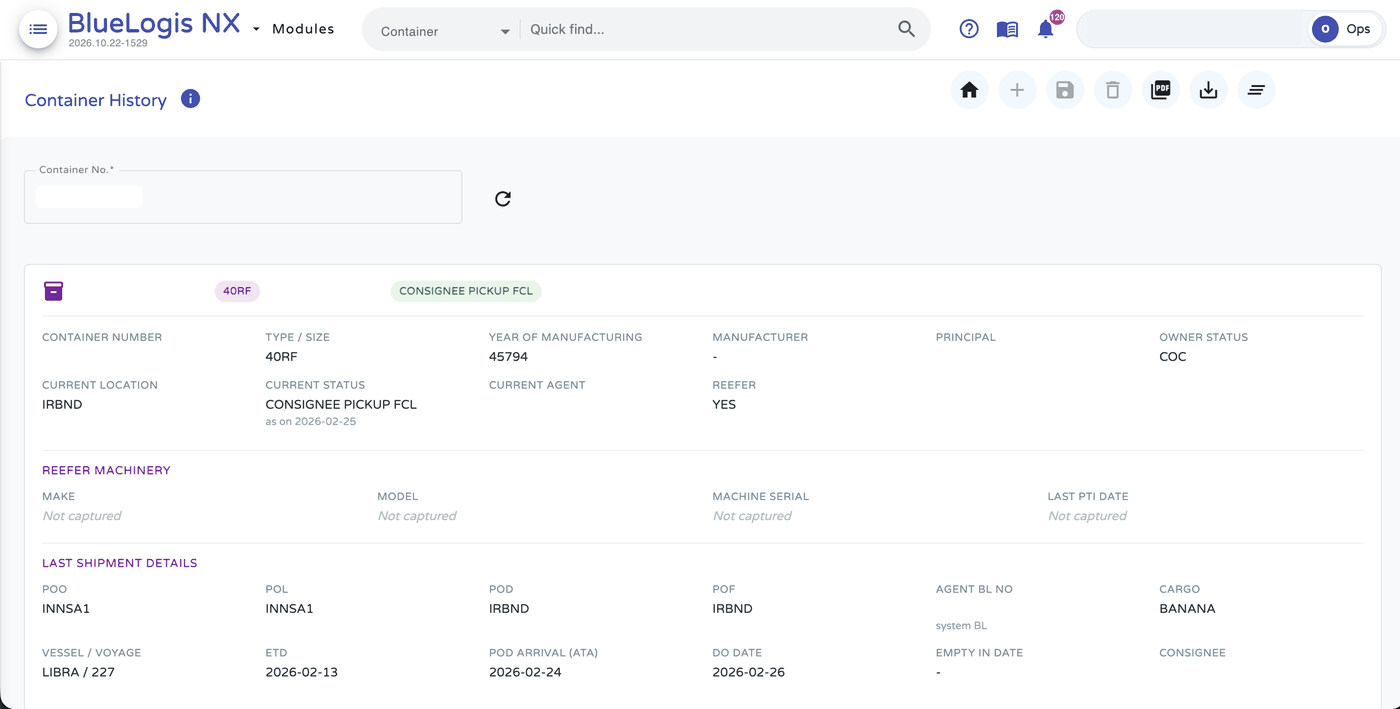
Task: Click the 40RF type chip
Action: point(237,291)
